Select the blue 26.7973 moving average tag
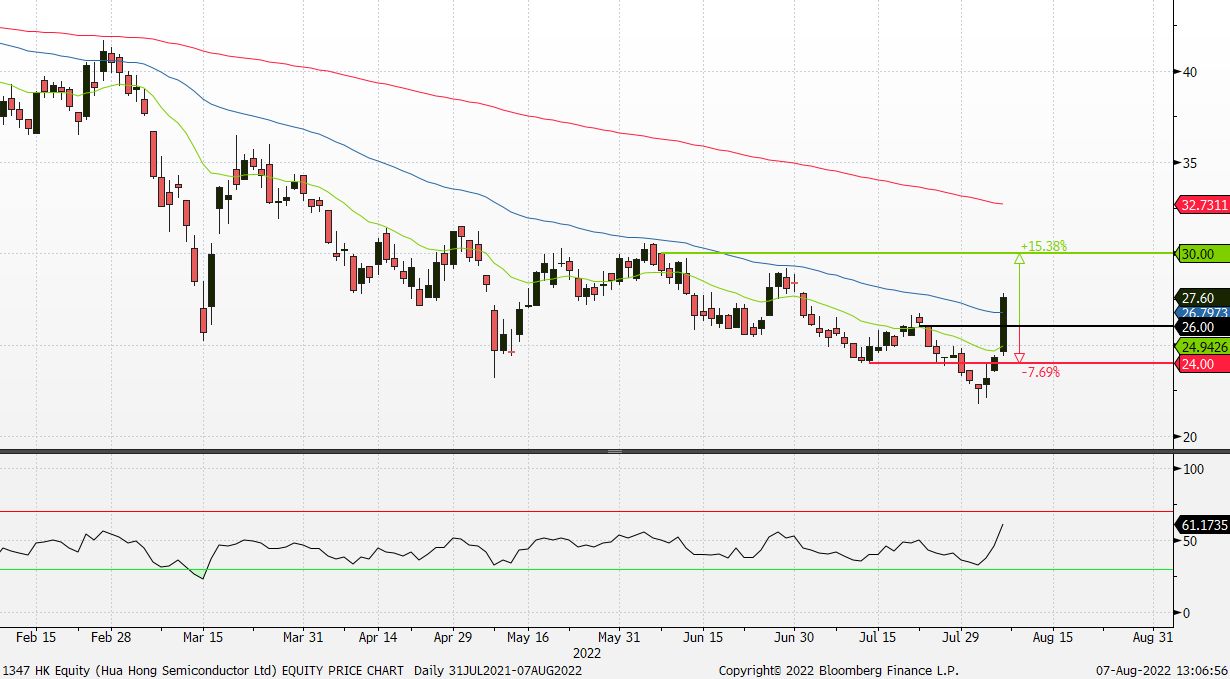The height and width of the screenshot is (679, 1230). pos(1203,313)
